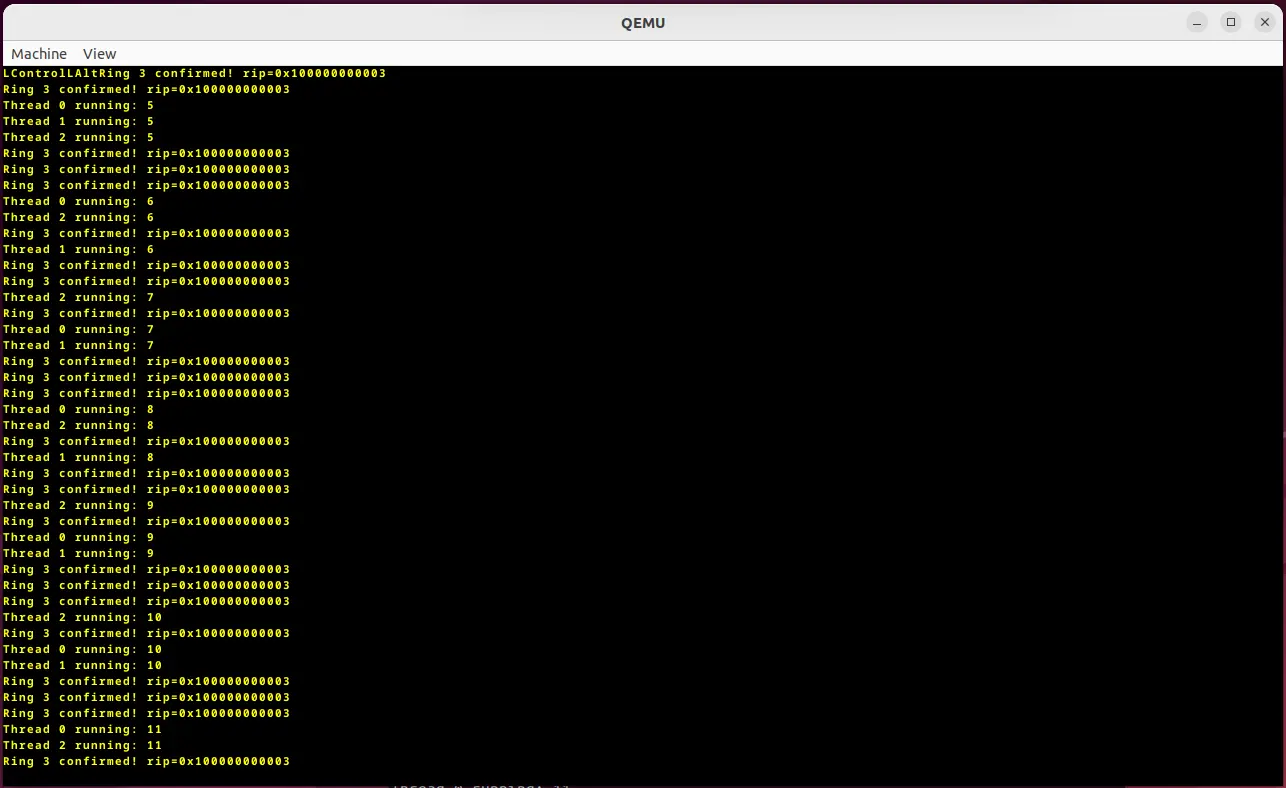This screenshot has width=1286, height=788.
Task: Click the 'Thread 0 running: 5' line
Action: click(78, 106)
